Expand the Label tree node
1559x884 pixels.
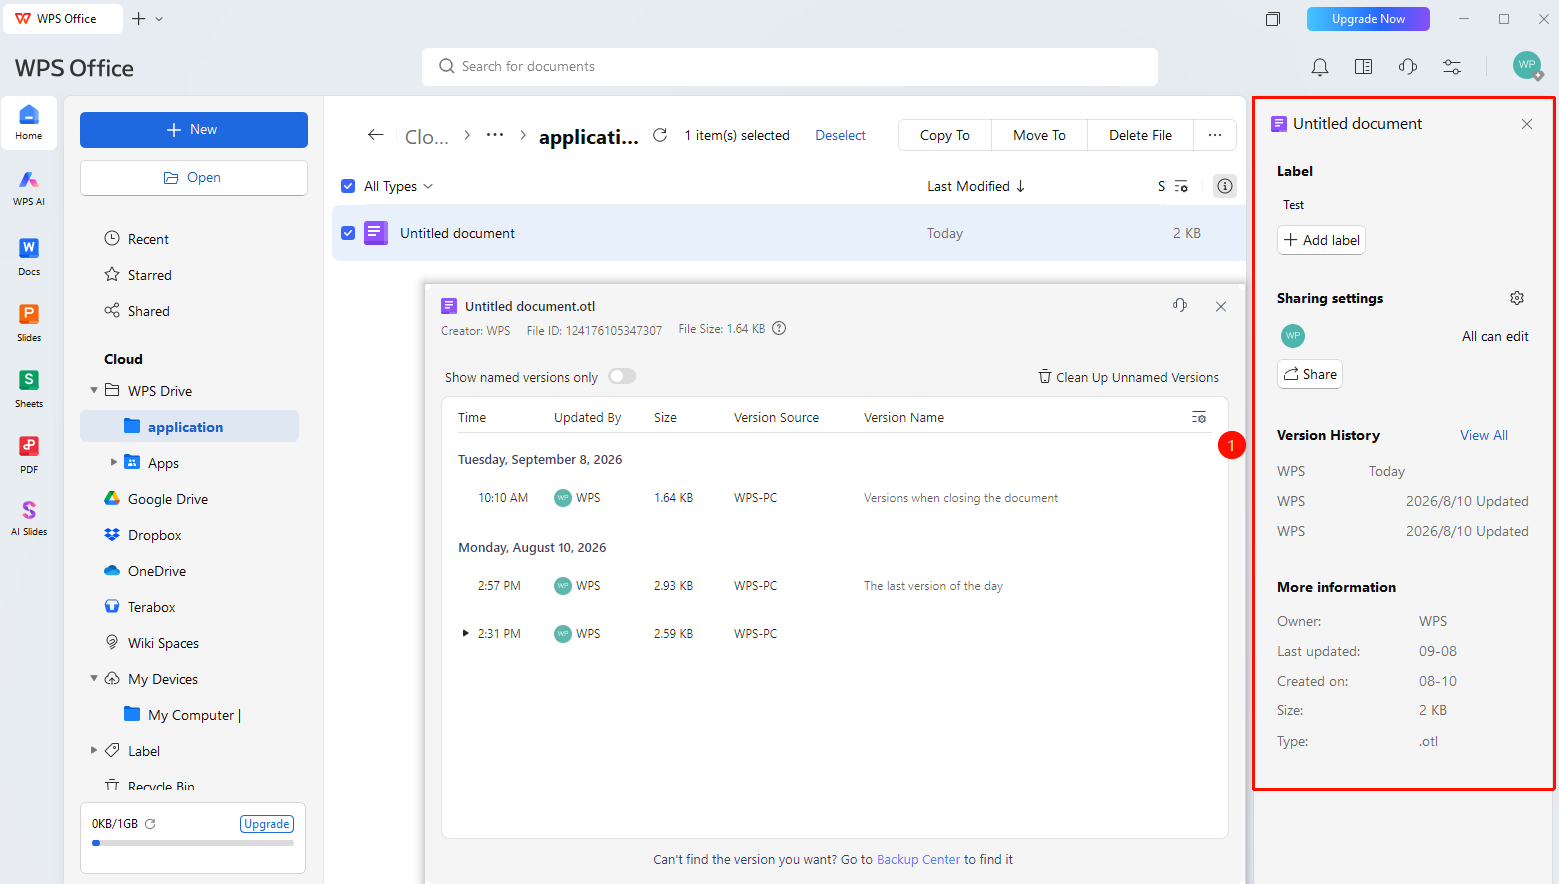pos(94,750)
